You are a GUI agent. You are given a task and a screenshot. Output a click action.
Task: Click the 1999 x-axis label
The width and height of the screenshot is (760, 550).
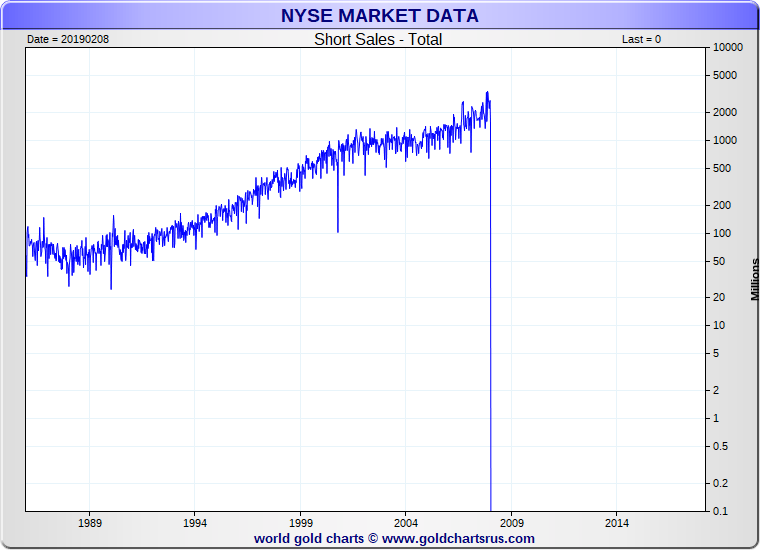coord(301,523)
